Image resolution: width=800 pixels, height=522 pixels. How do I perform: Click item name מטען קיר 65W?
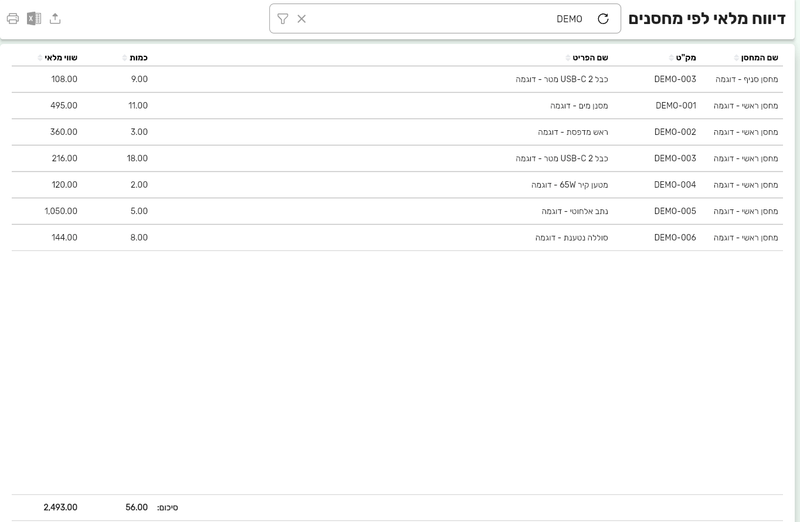click(x=569, y=185)
